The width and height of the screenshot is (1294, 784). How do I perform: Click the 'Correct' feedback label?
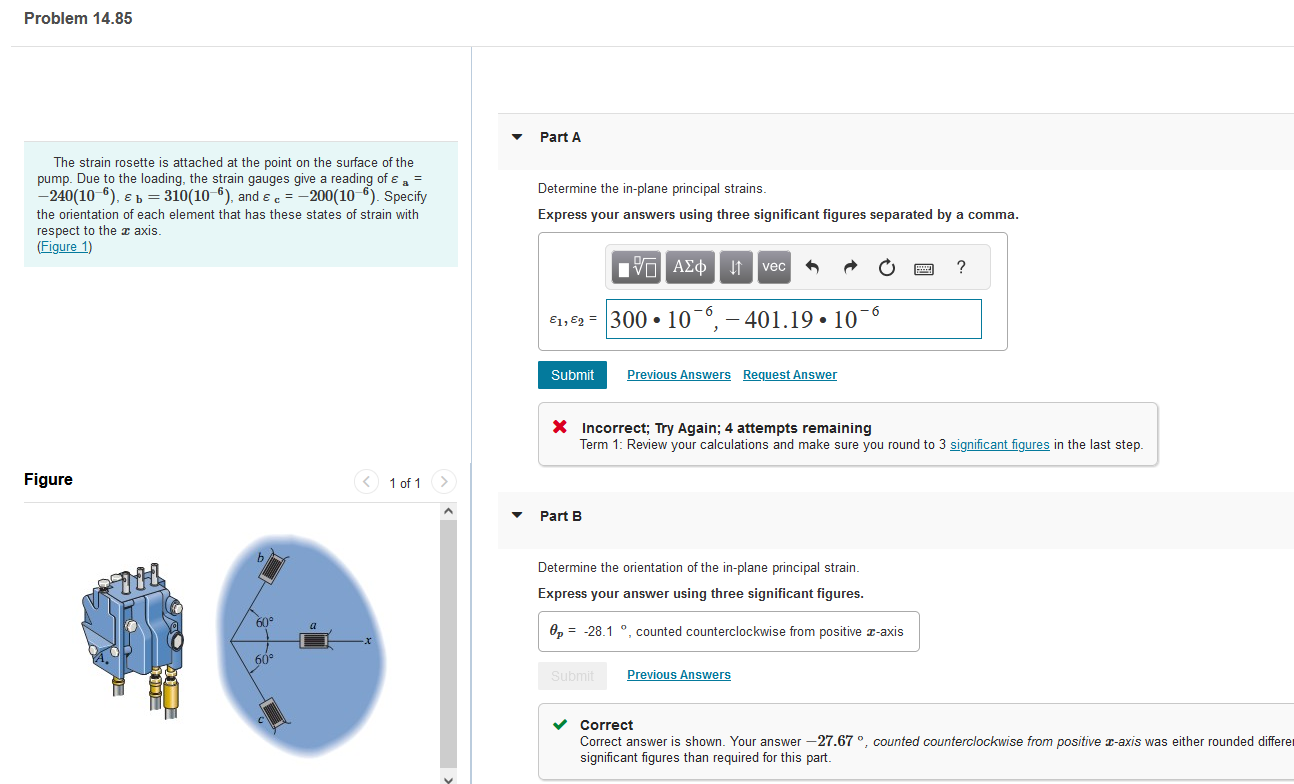tap(607, 725)
